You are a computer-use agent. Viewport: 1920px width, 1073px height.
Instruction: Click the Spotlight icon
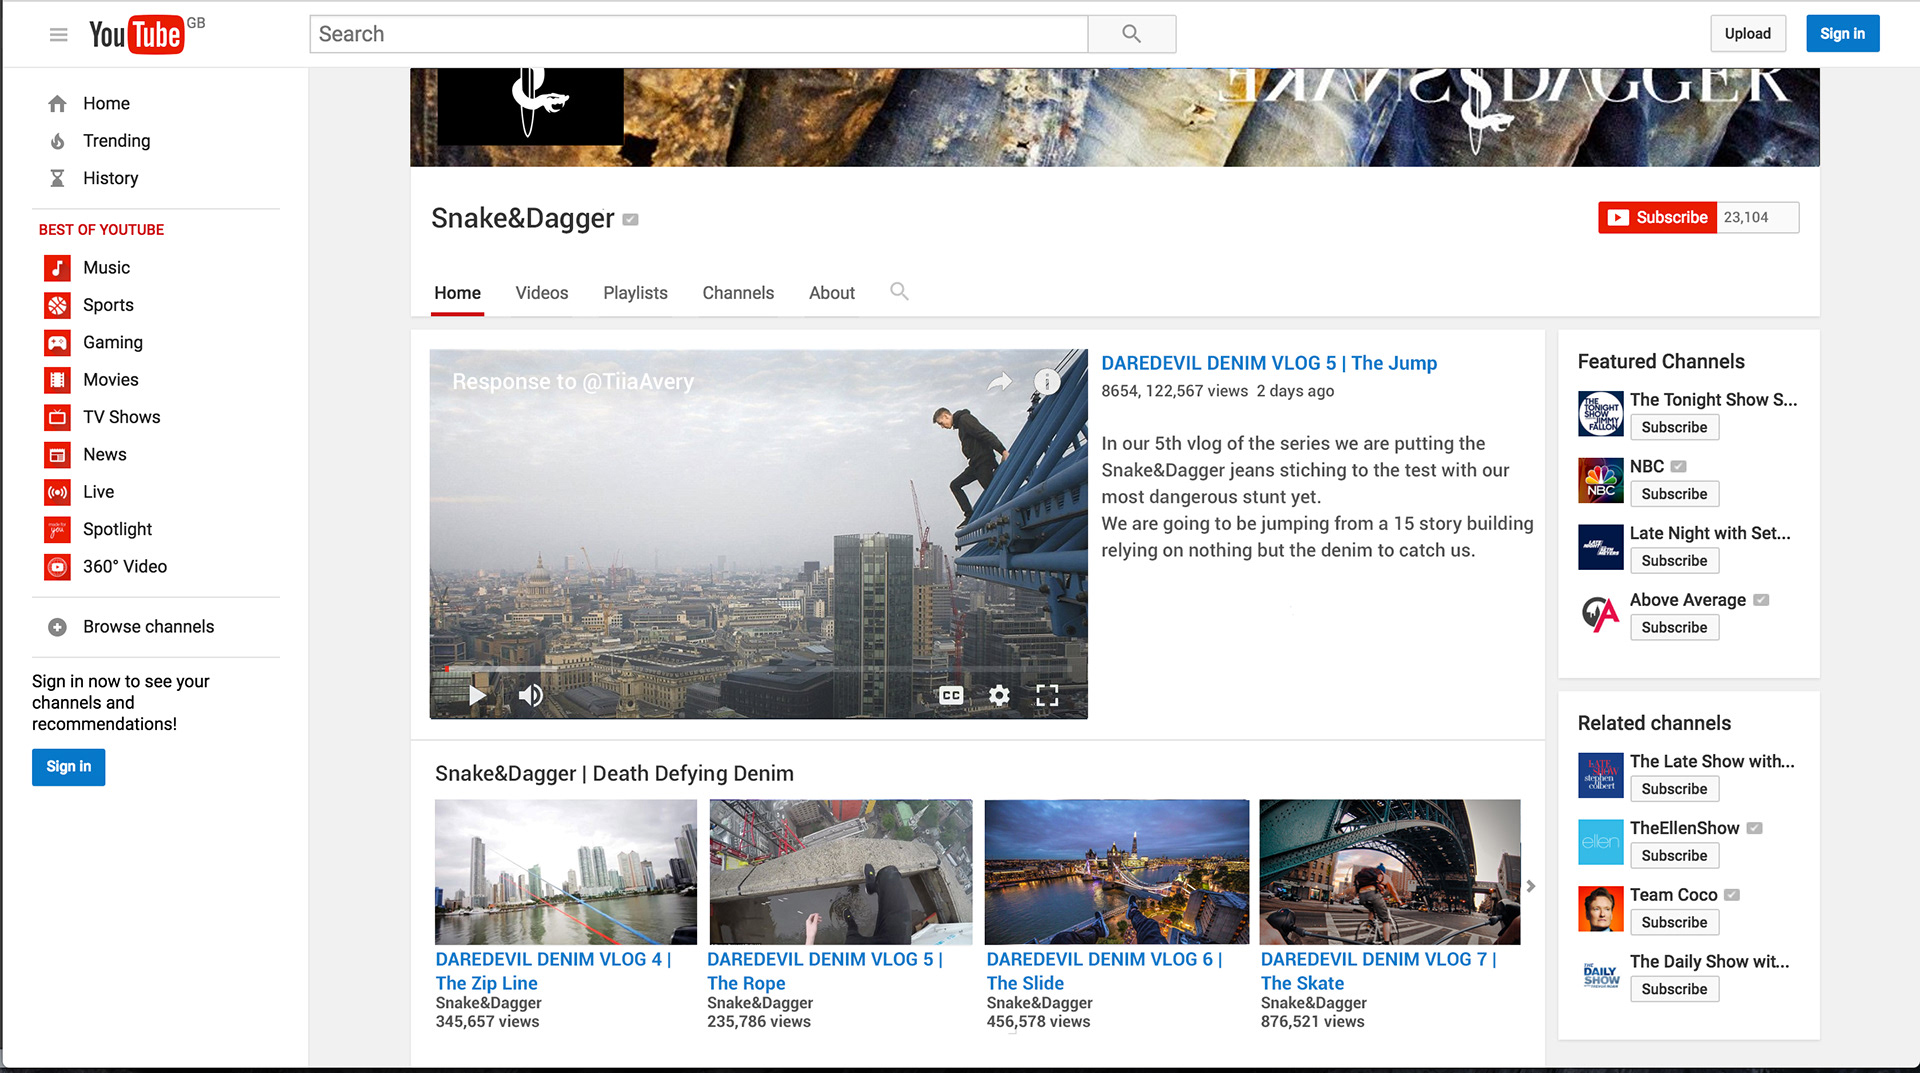(57, 529)
